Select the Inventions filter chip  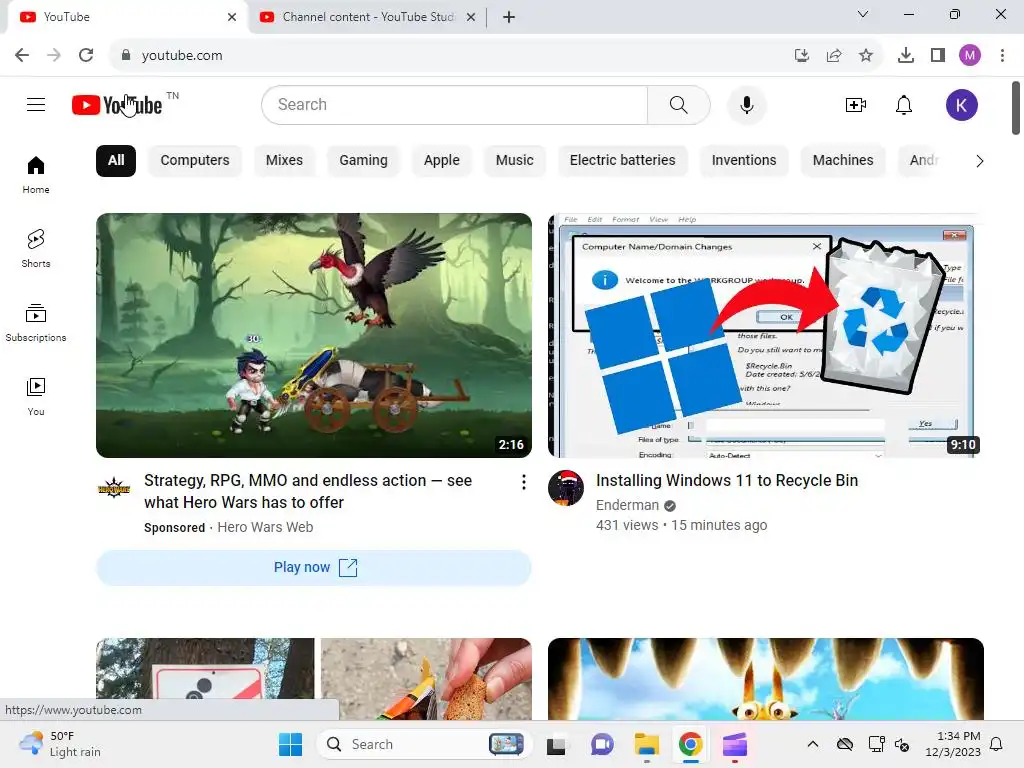(744, 161)
